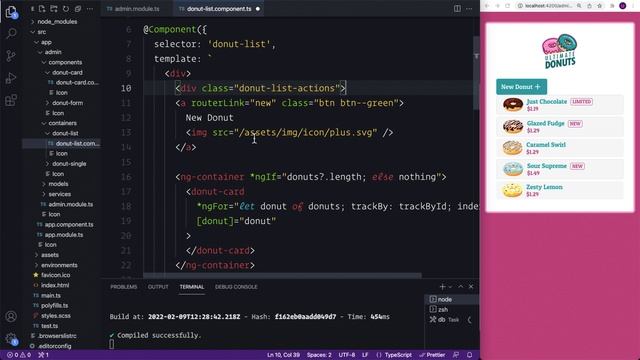The height and width of the screenshot is (360, 640).
Task: Switch to the OUTPUT panel tab
Action: 158,287
